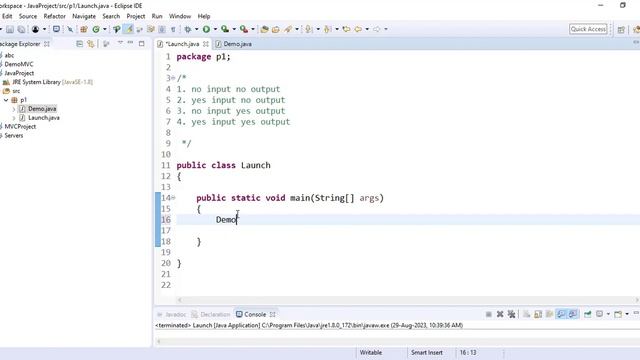Image resolution: width=640 pixels, height=360 pixels.
Task: Click the Clear Console icon
Action: [527, 314]
